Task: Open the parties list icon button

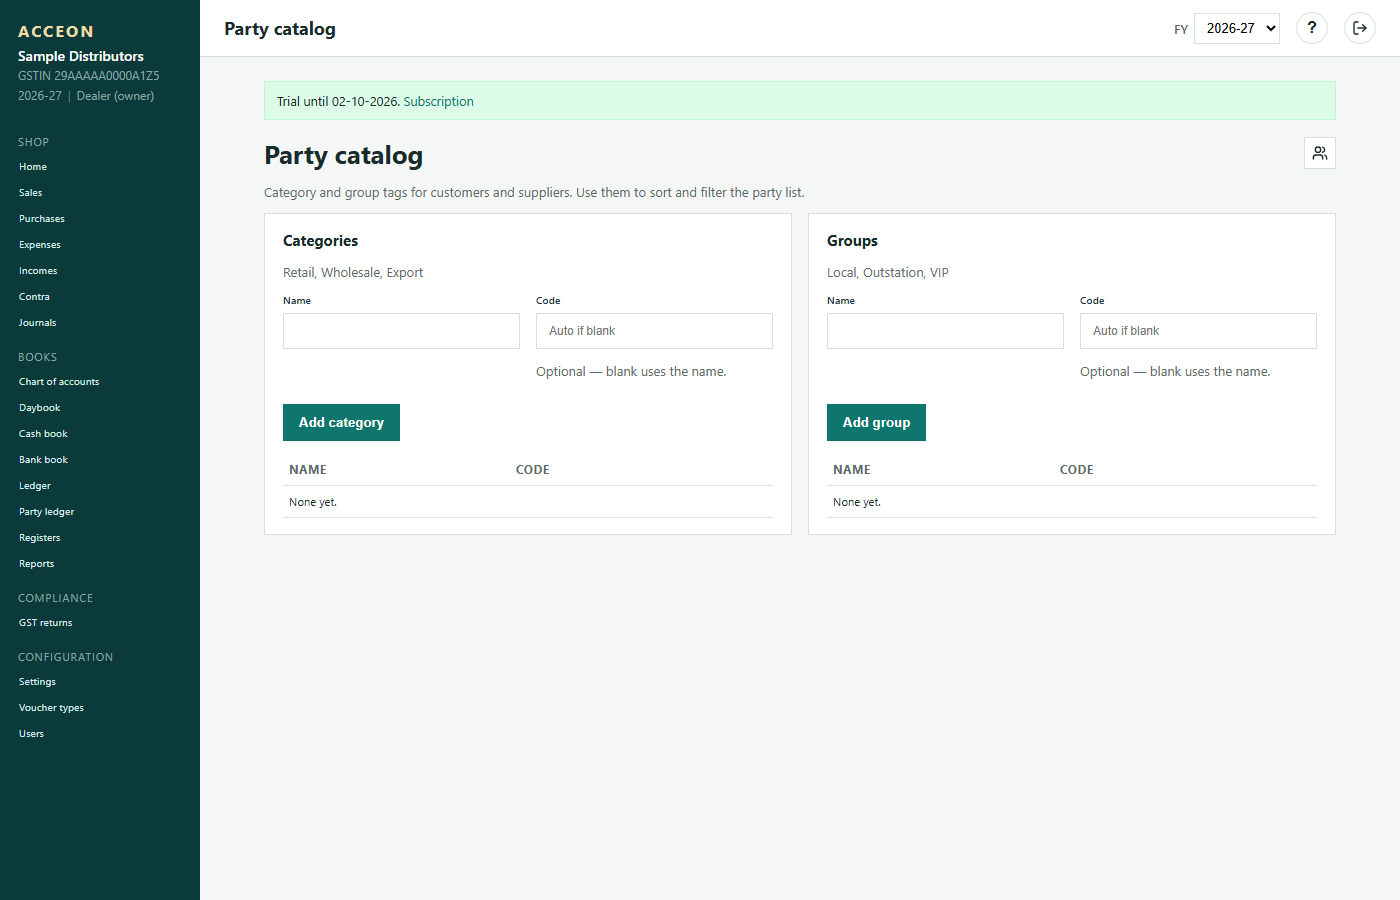Action: click(1320, 153)
